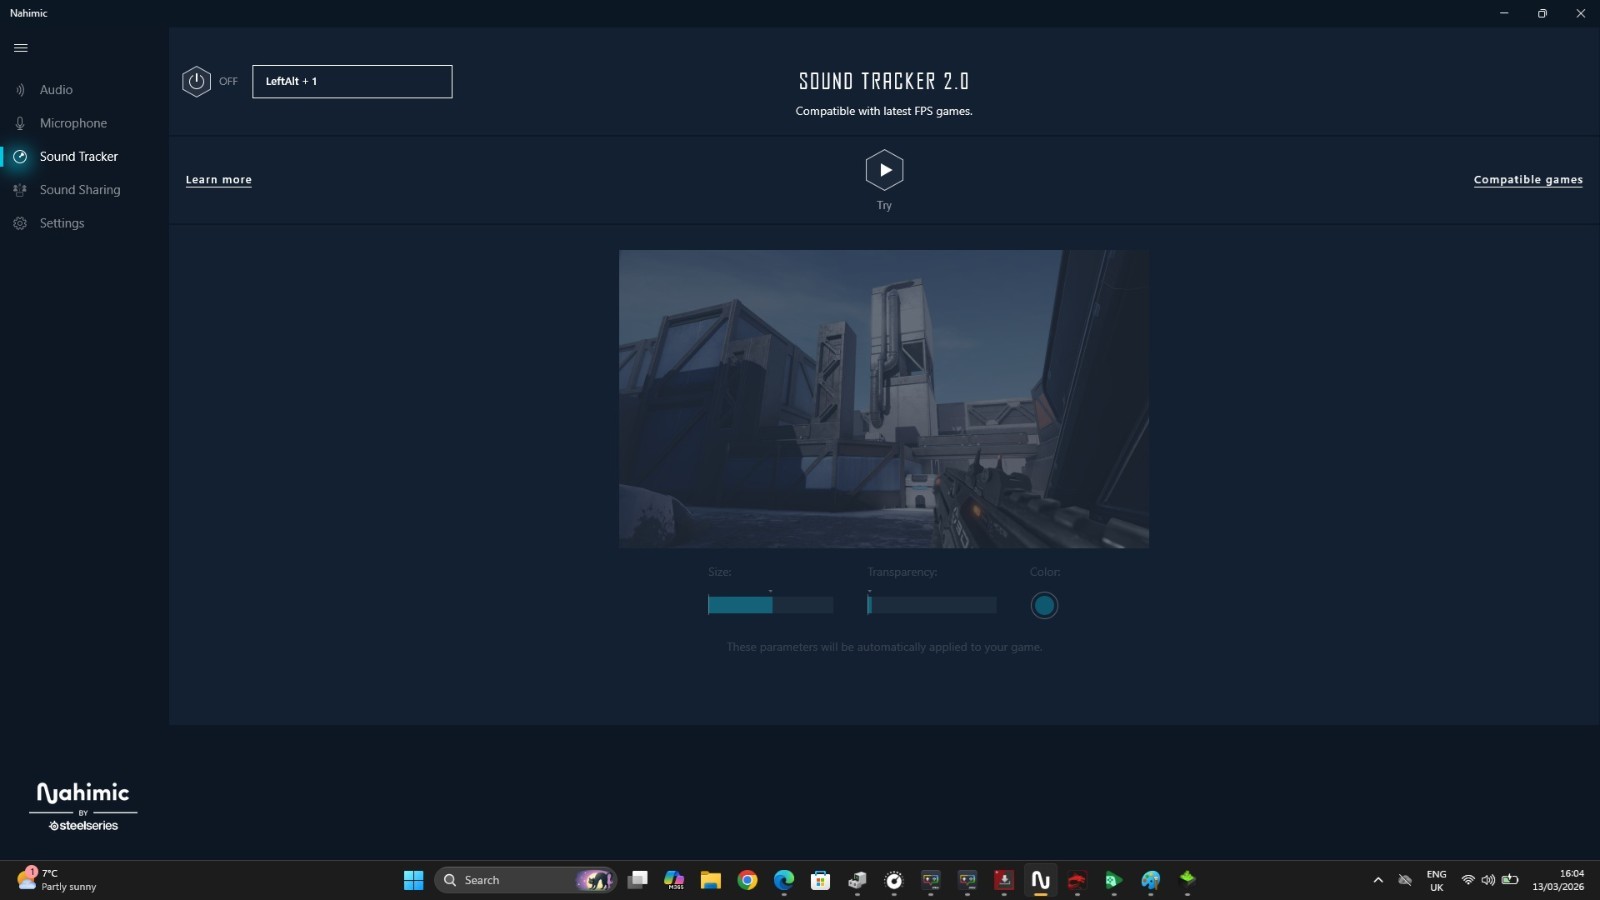Click the Try label under play button
The width and height of the screenshot is (1600, 900).
[884, 205]
